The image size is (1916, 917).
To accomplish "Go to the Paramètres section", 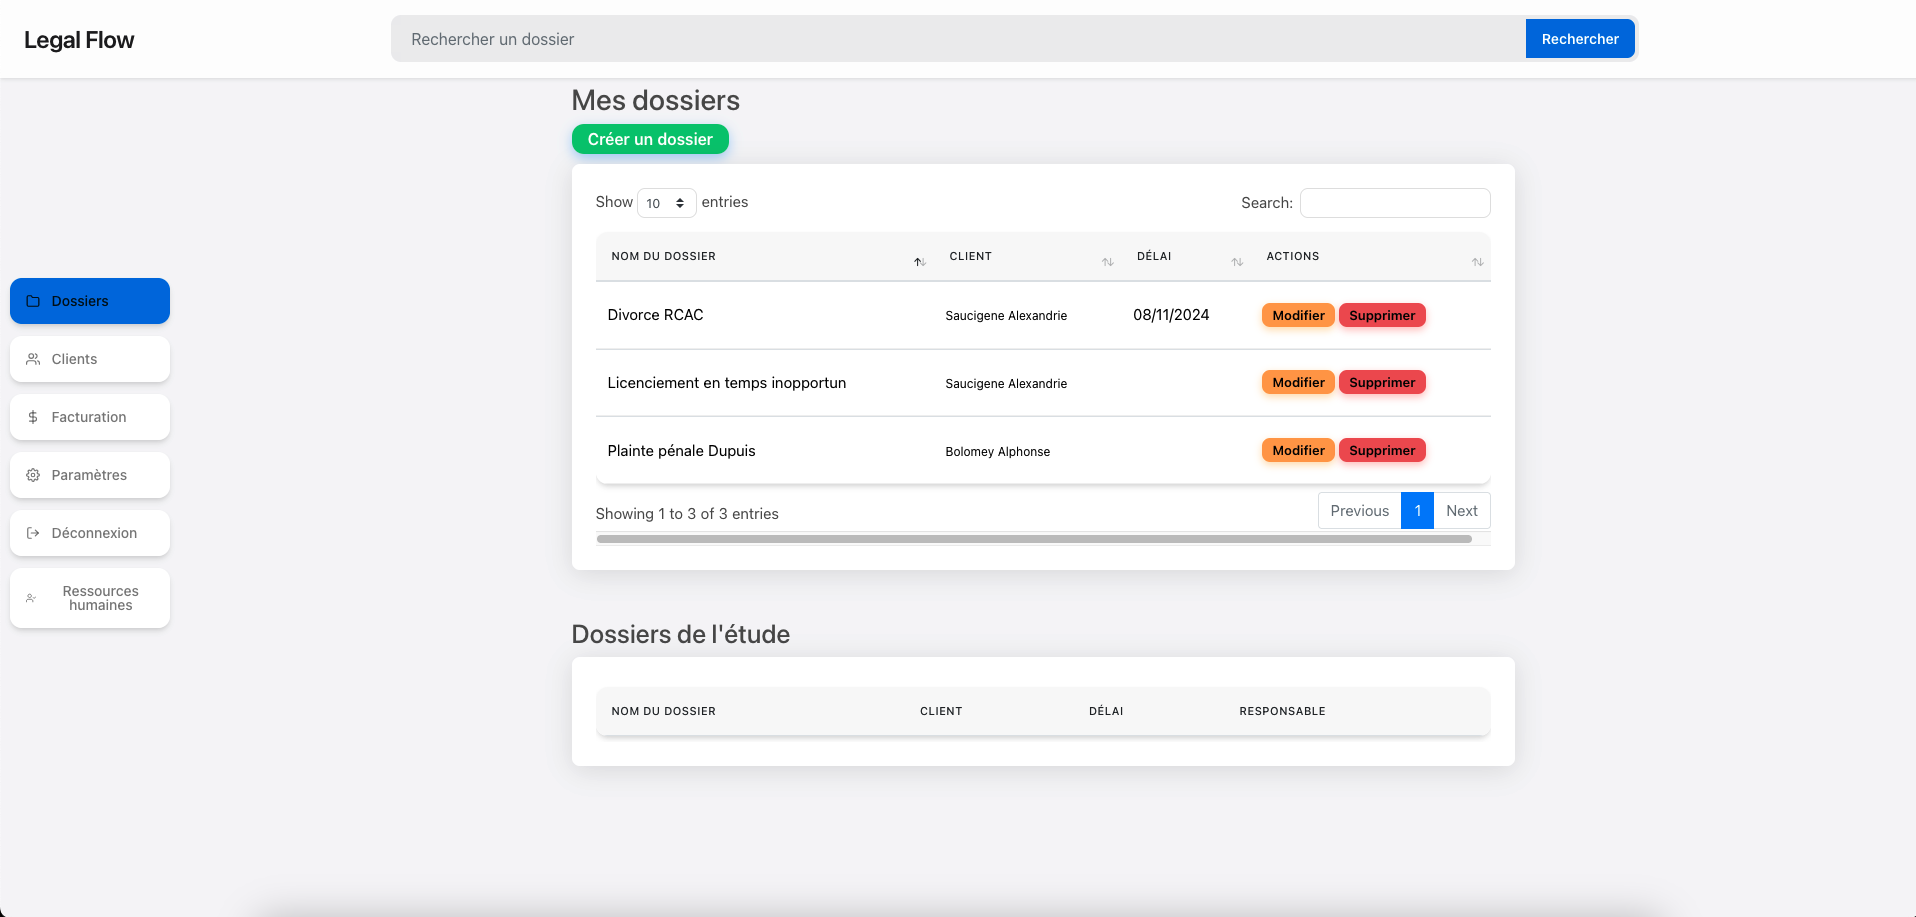I will (x=90, y=475).
